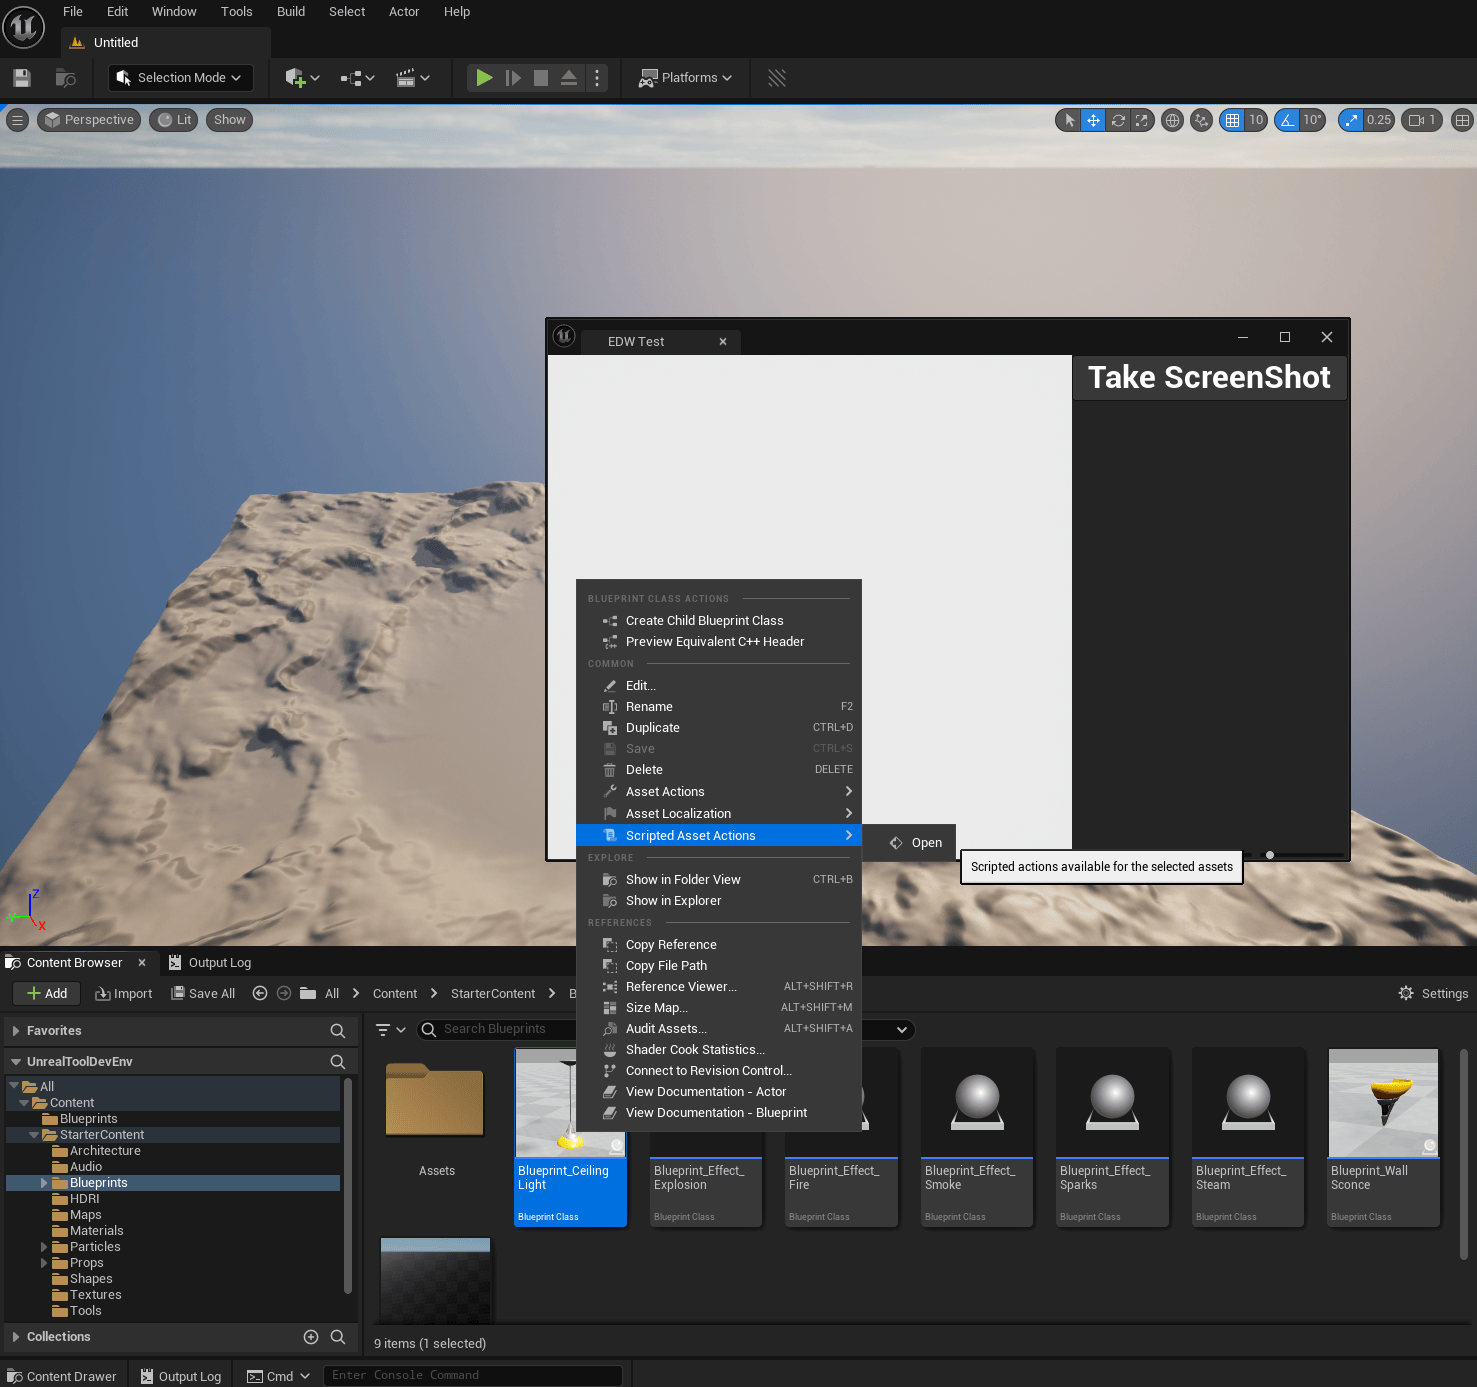Toggle surface snapping icon
This screenshot has width=1477, height=1387.
(x=1202, y=120)
